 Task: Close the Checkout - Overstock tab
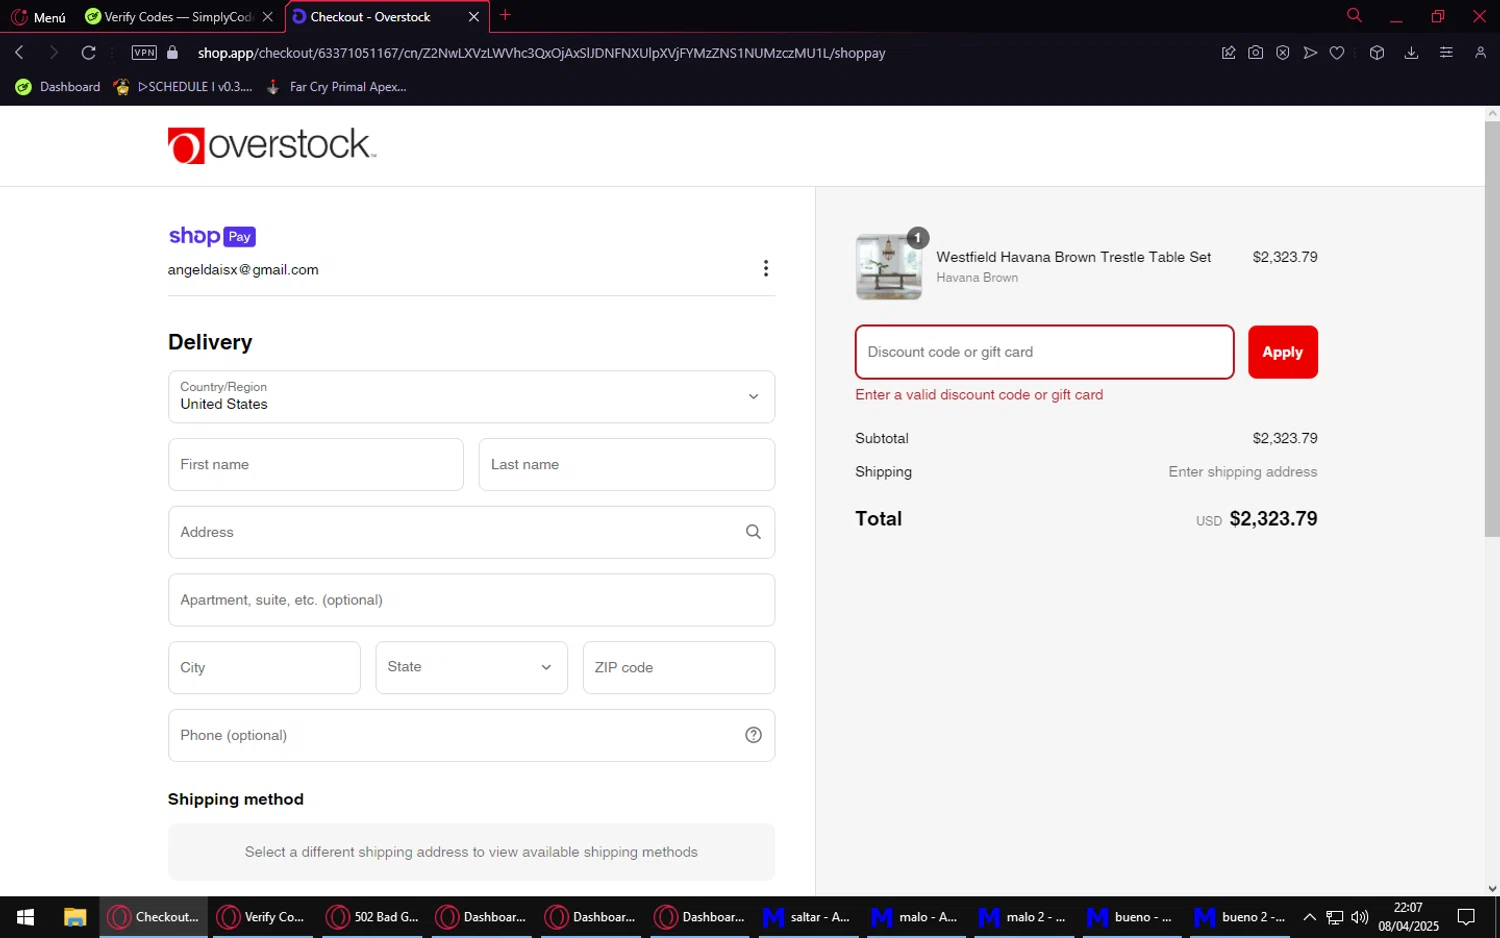pyautogui.click(x=474, y=17)
